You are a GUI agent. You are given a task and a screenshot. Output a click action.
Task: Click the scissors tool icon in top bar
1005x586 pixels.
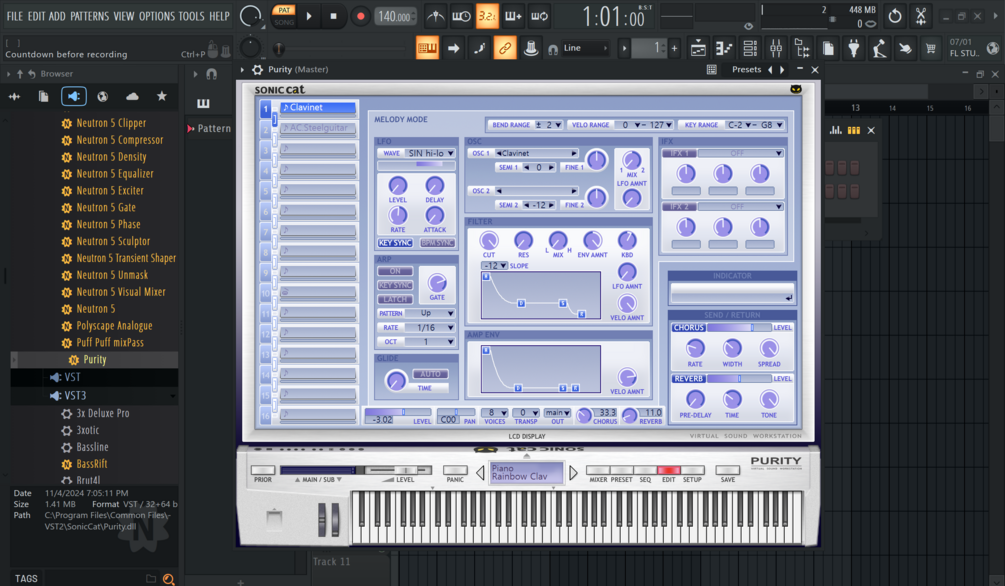(921, 16)
